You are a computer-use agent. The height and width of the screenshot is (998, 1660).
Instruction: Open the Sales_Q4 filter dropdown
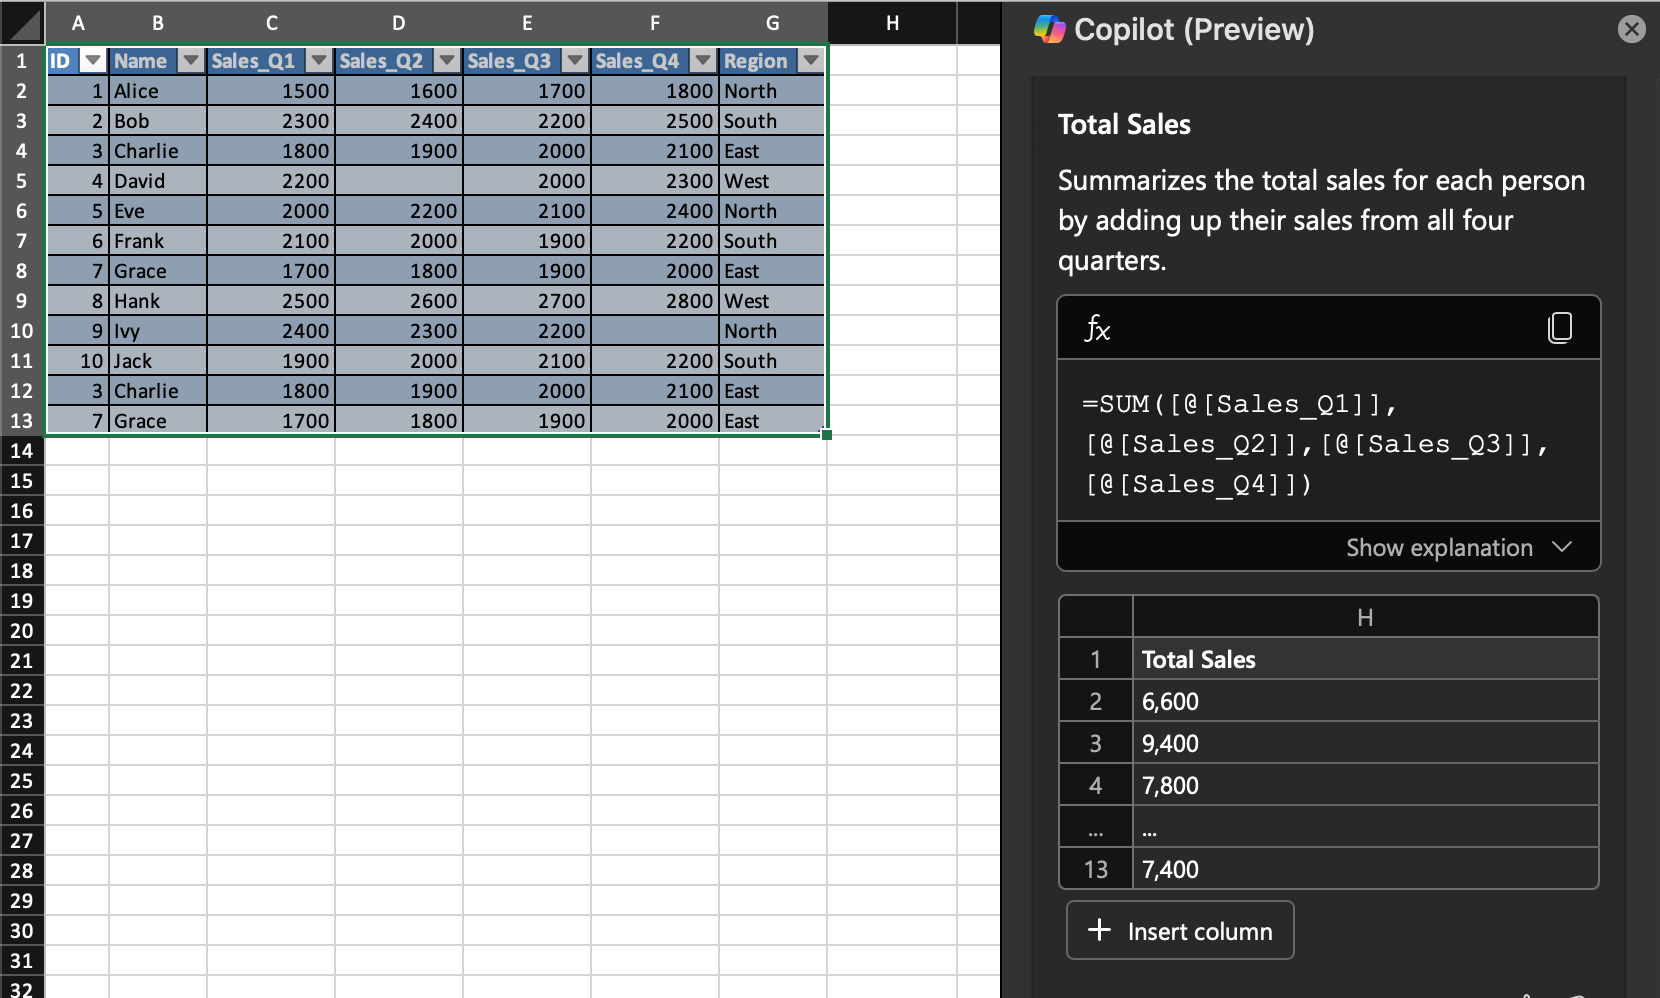(x=703, y=61)
